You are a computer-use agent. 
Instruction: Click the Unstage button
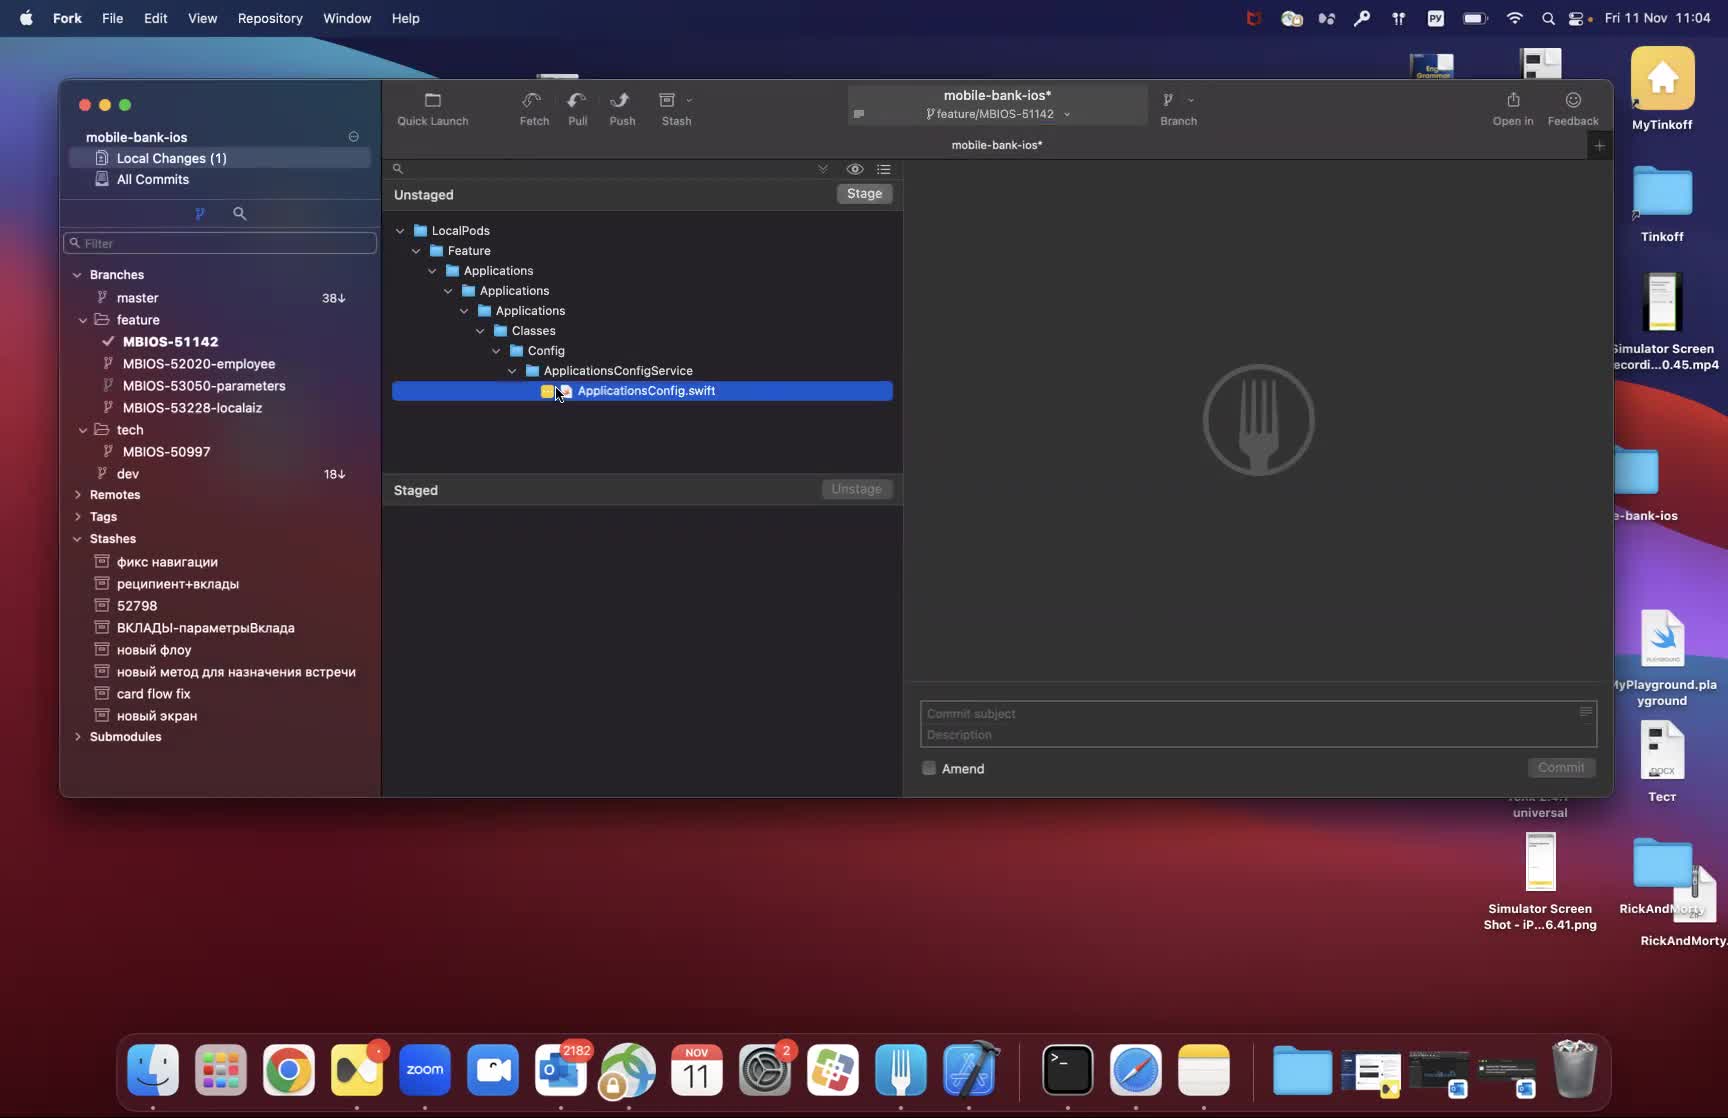(x=856, y=489)
